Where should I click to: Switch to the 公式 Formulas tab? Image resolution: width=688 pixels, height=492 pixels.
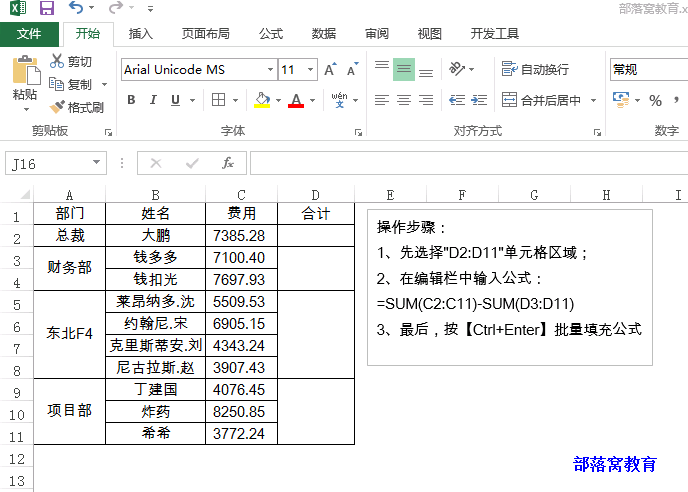pyautogui.click(x=271, y=34)
